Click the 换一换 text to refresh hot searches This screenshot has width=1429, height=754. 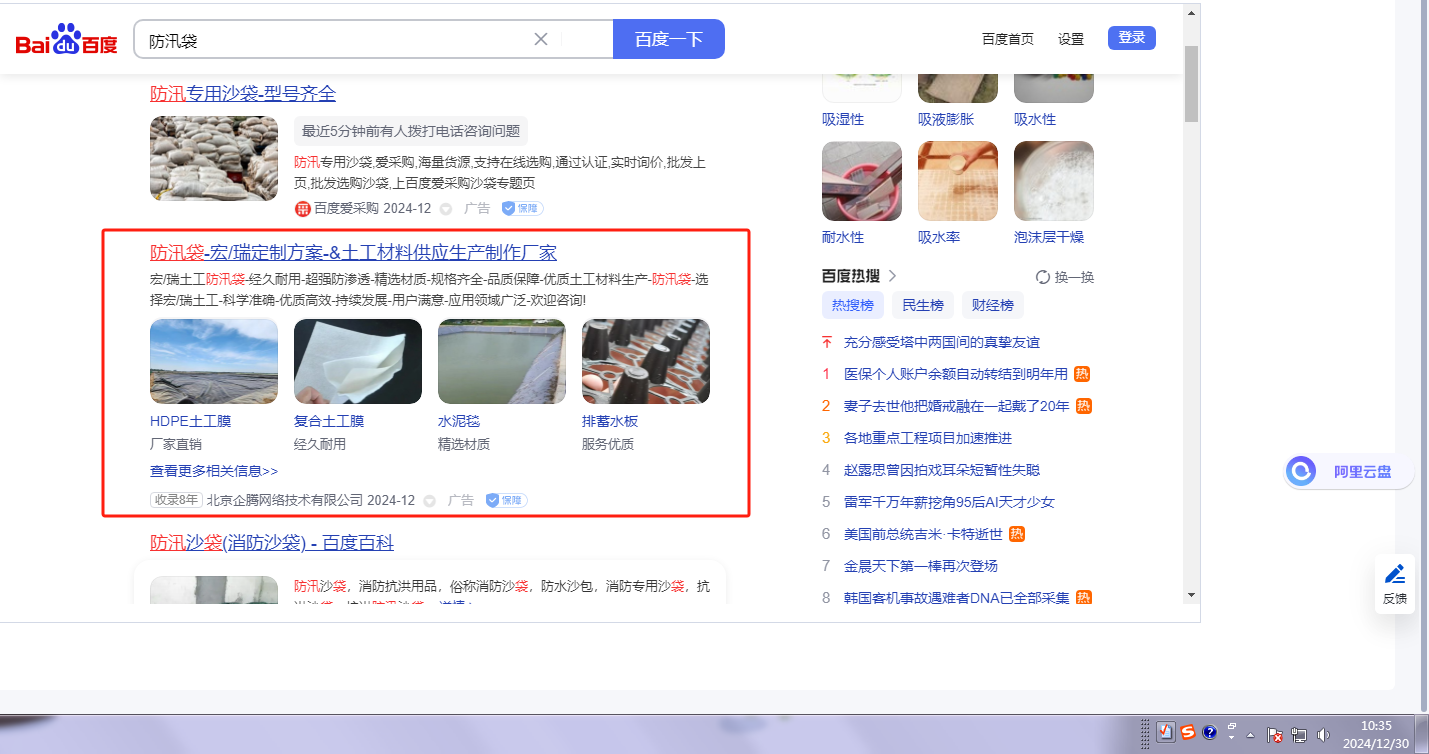click(x=1075, y=277)
